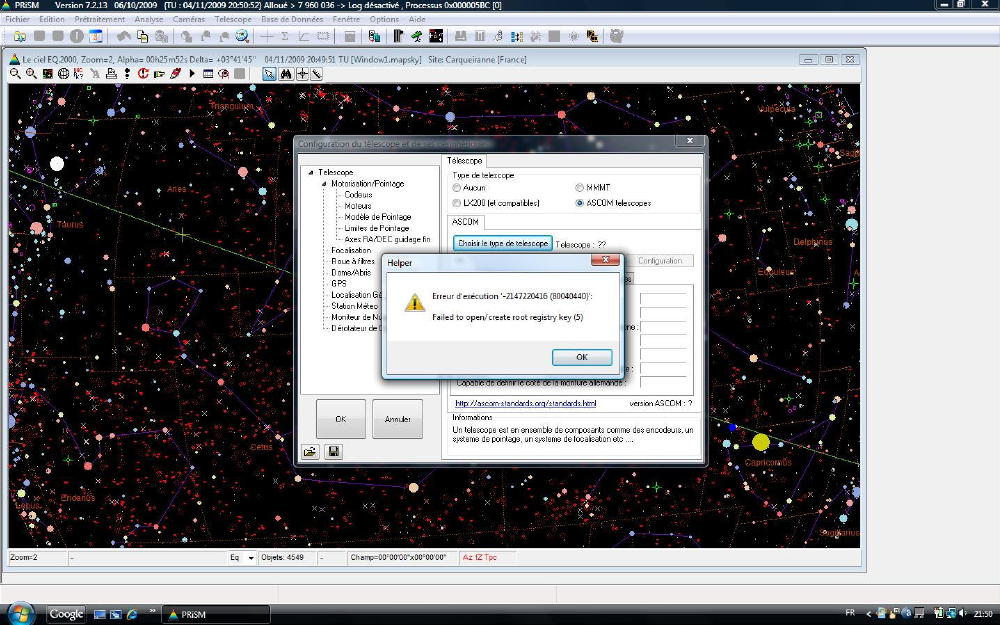Click the globe grid icon on sky toolbar

pos(64,74)
